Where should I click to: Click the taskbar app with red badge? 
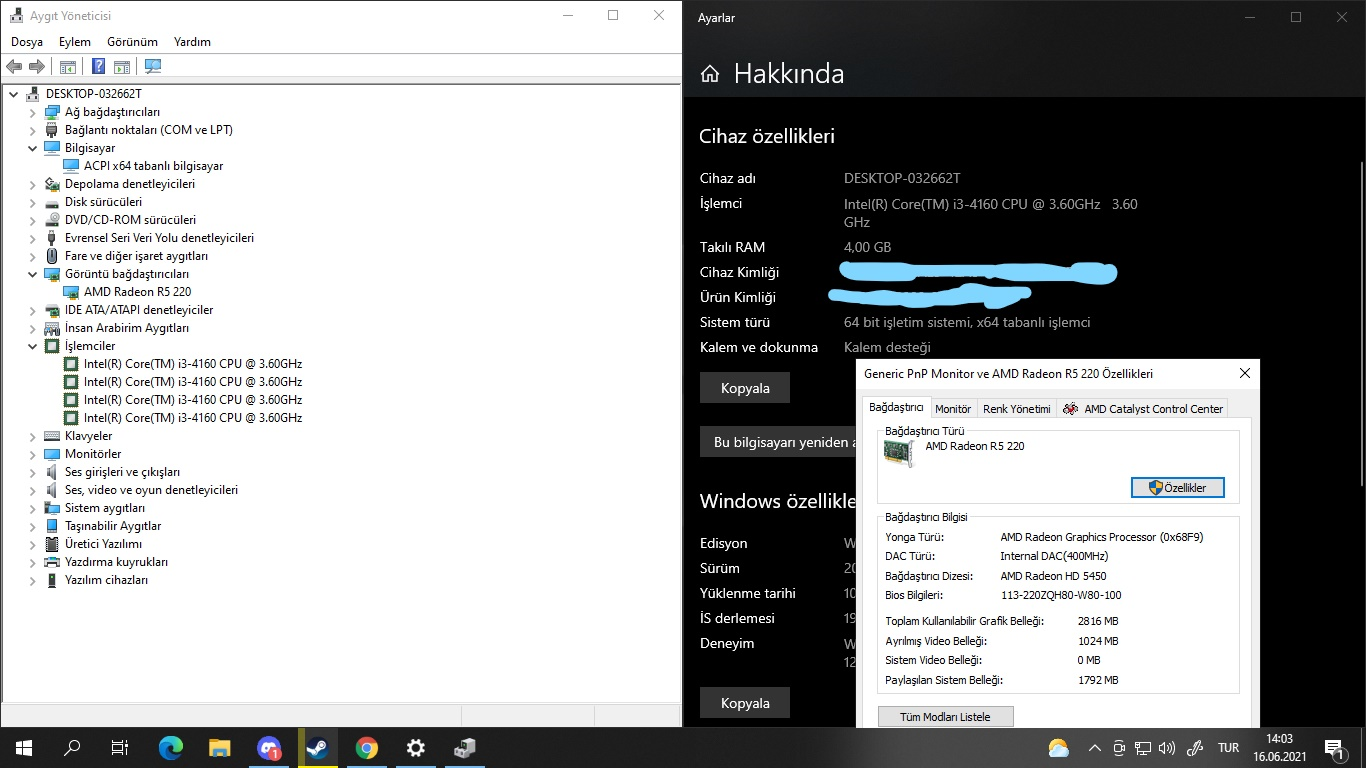point(269,748)
